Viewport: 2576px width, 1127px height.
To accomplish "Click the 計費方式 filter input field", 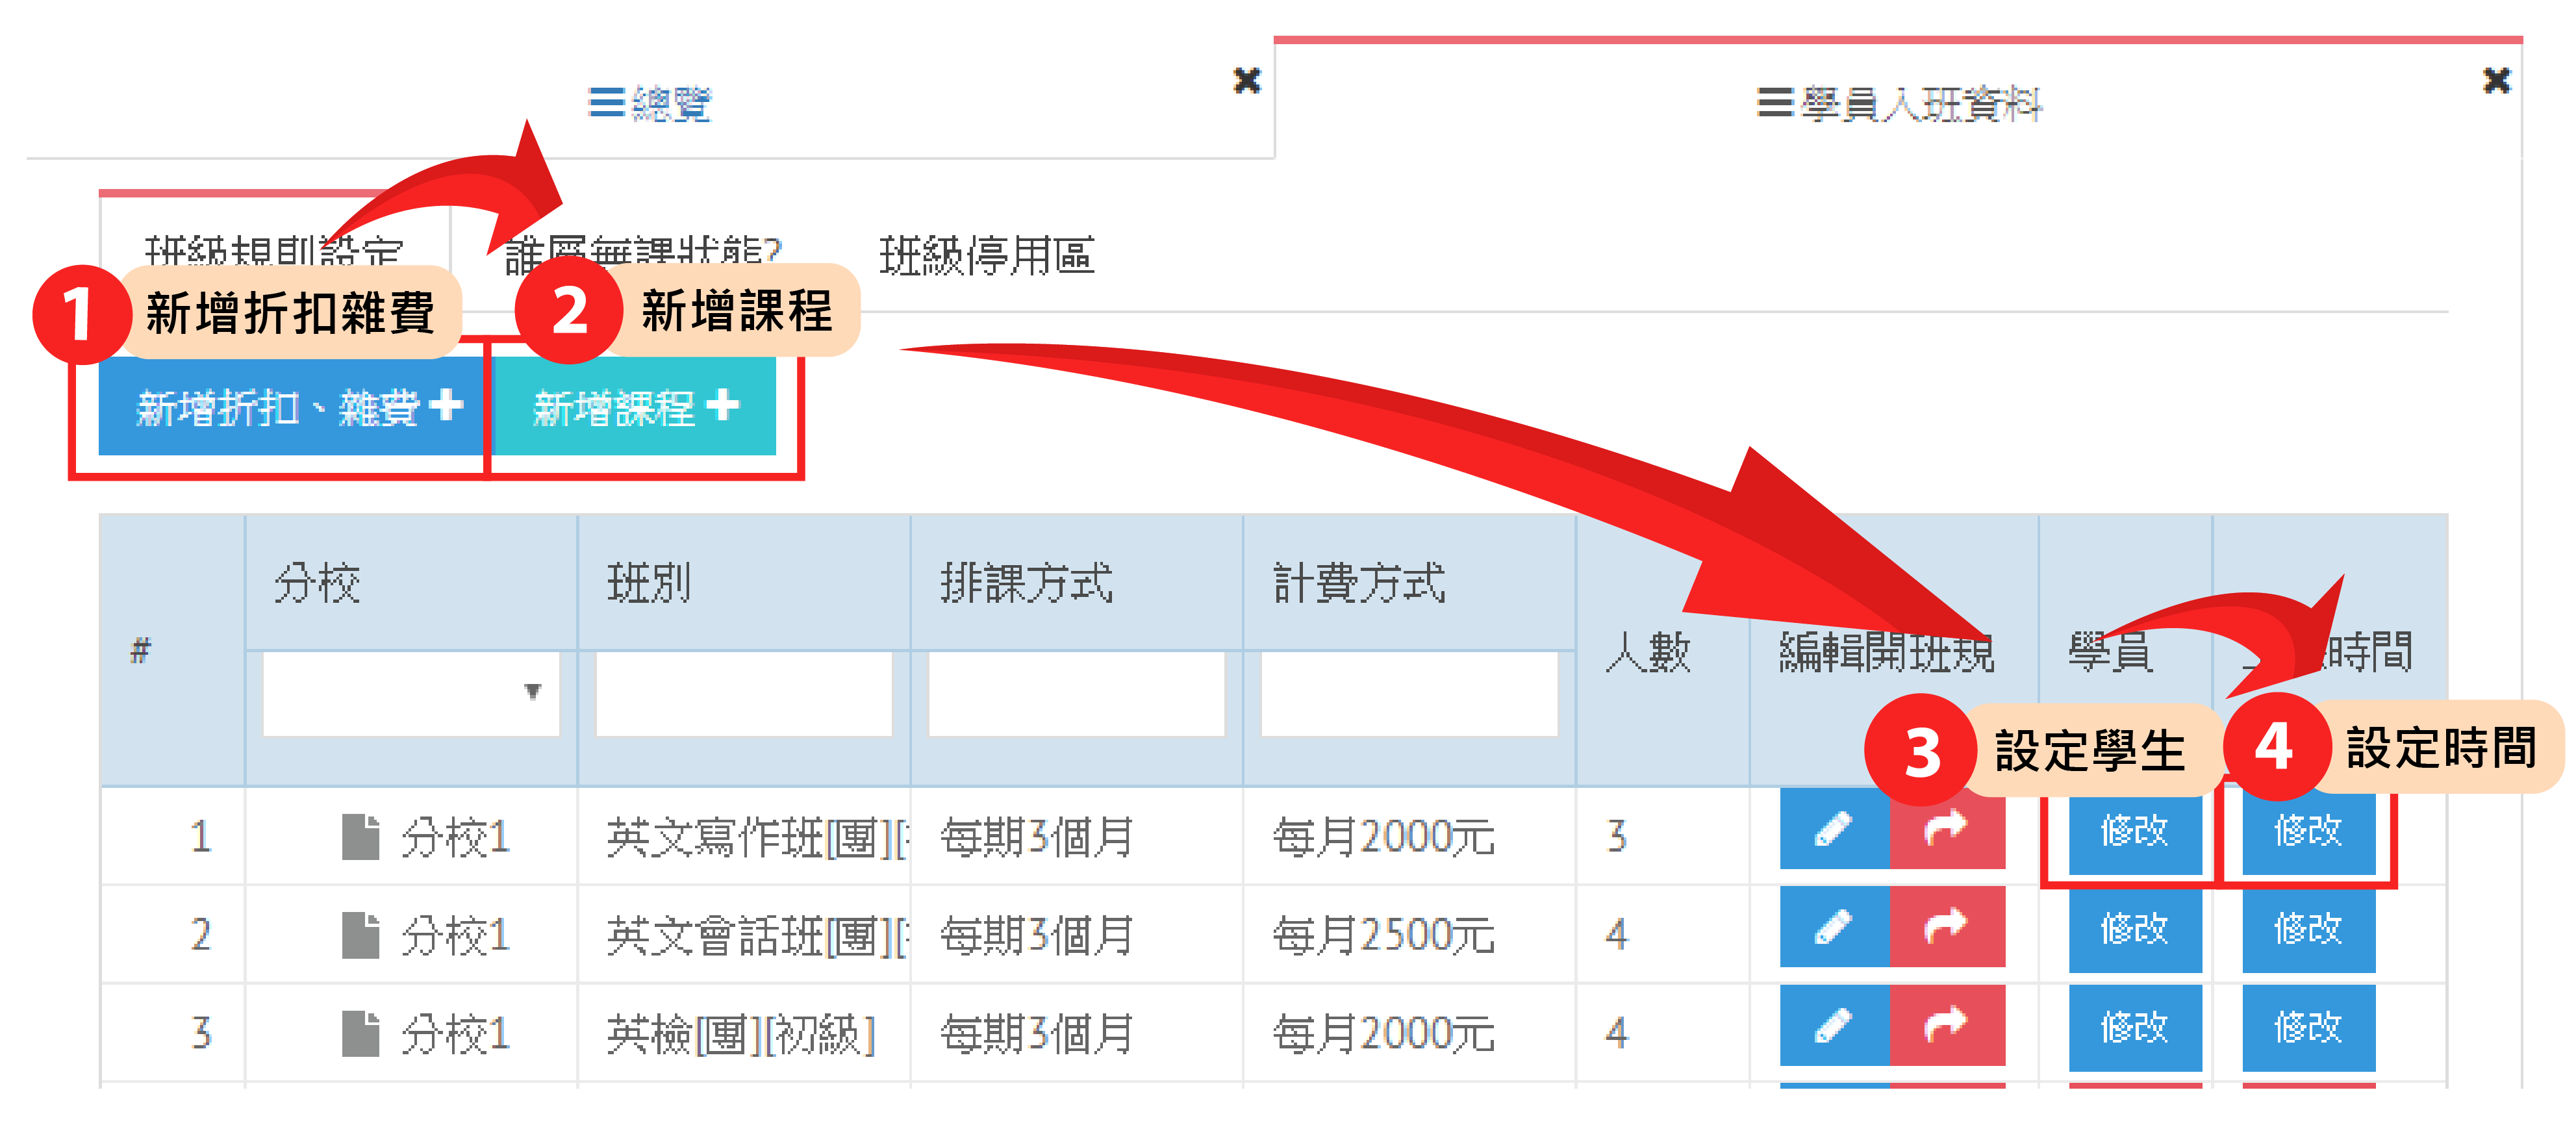I will coord(1409,693).
